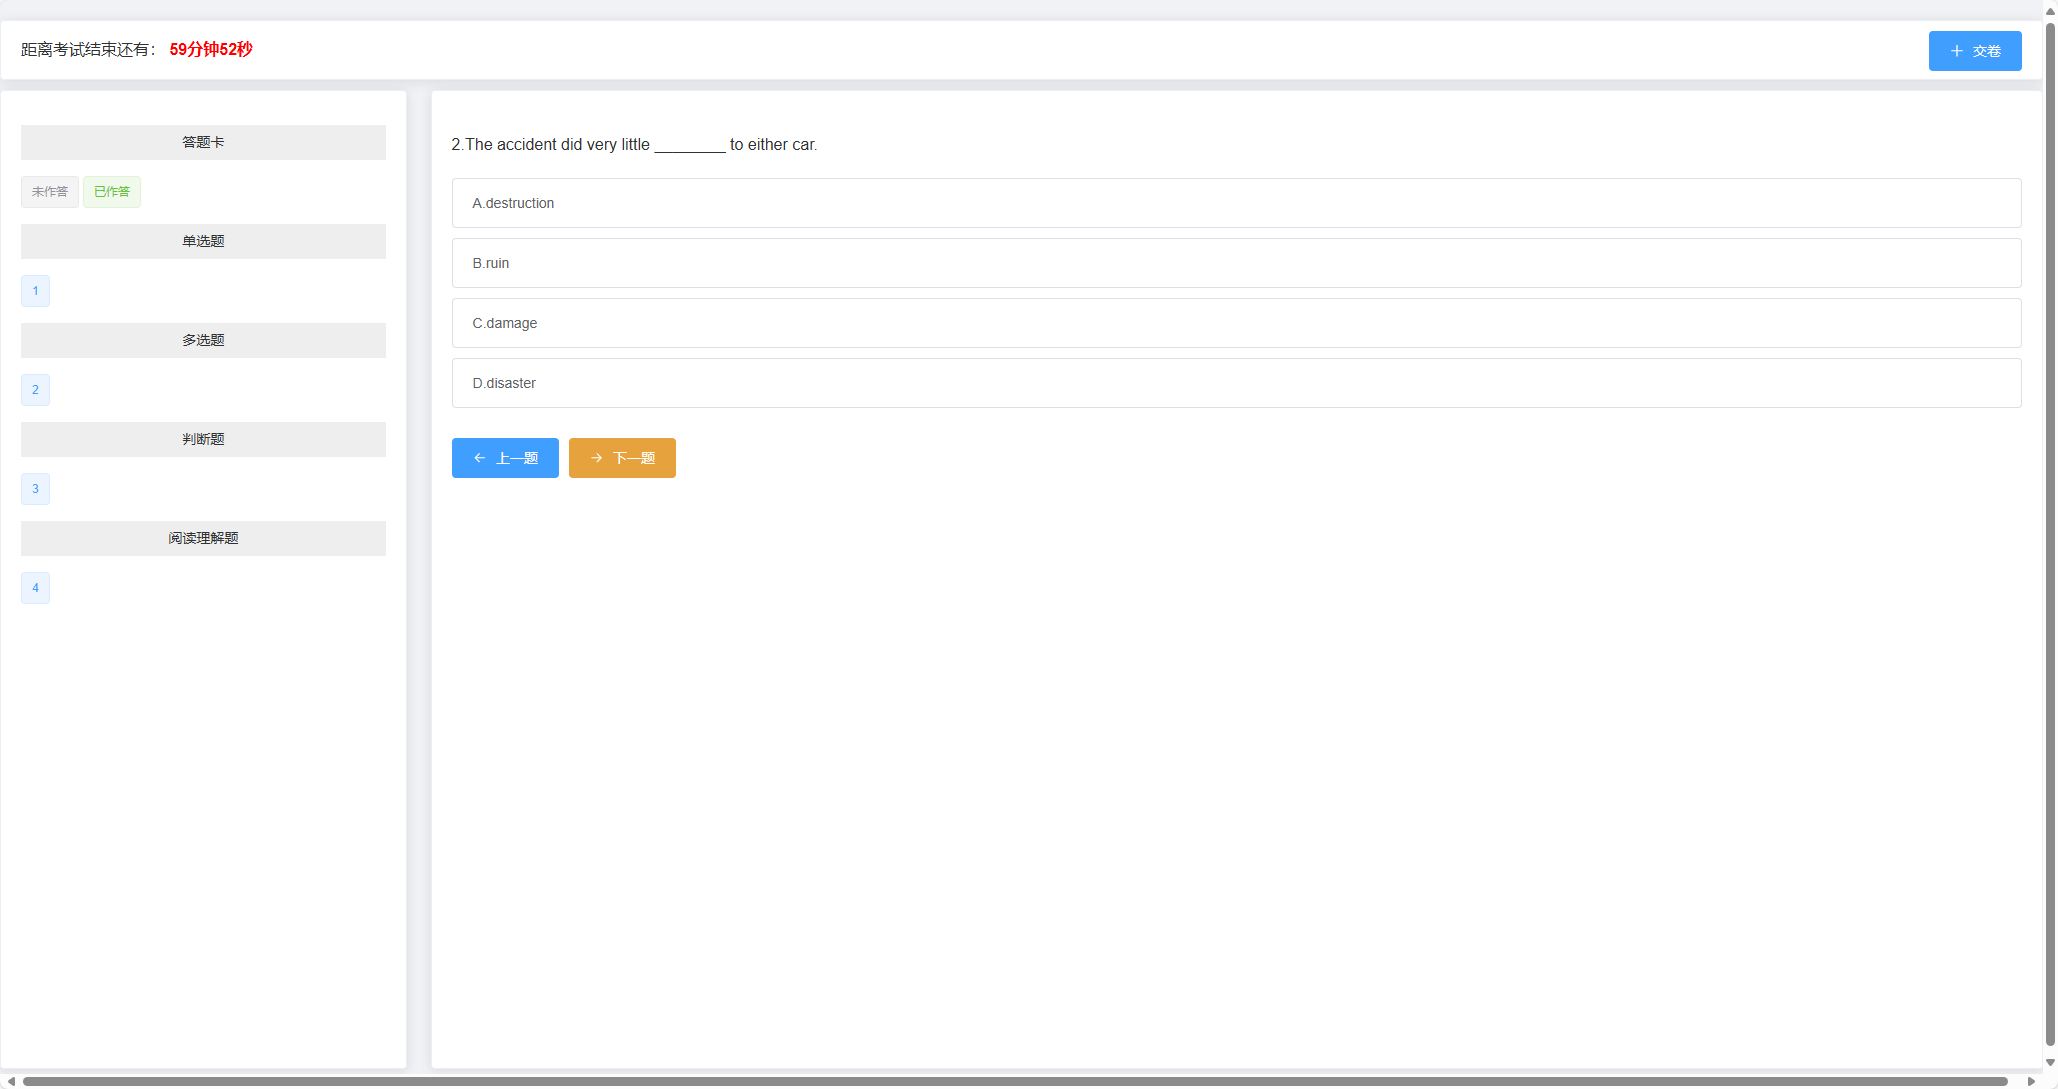Select option A destruction
Image resolution: width=2058 pixels, height=1089 pixels.
tap(1236, 203)
